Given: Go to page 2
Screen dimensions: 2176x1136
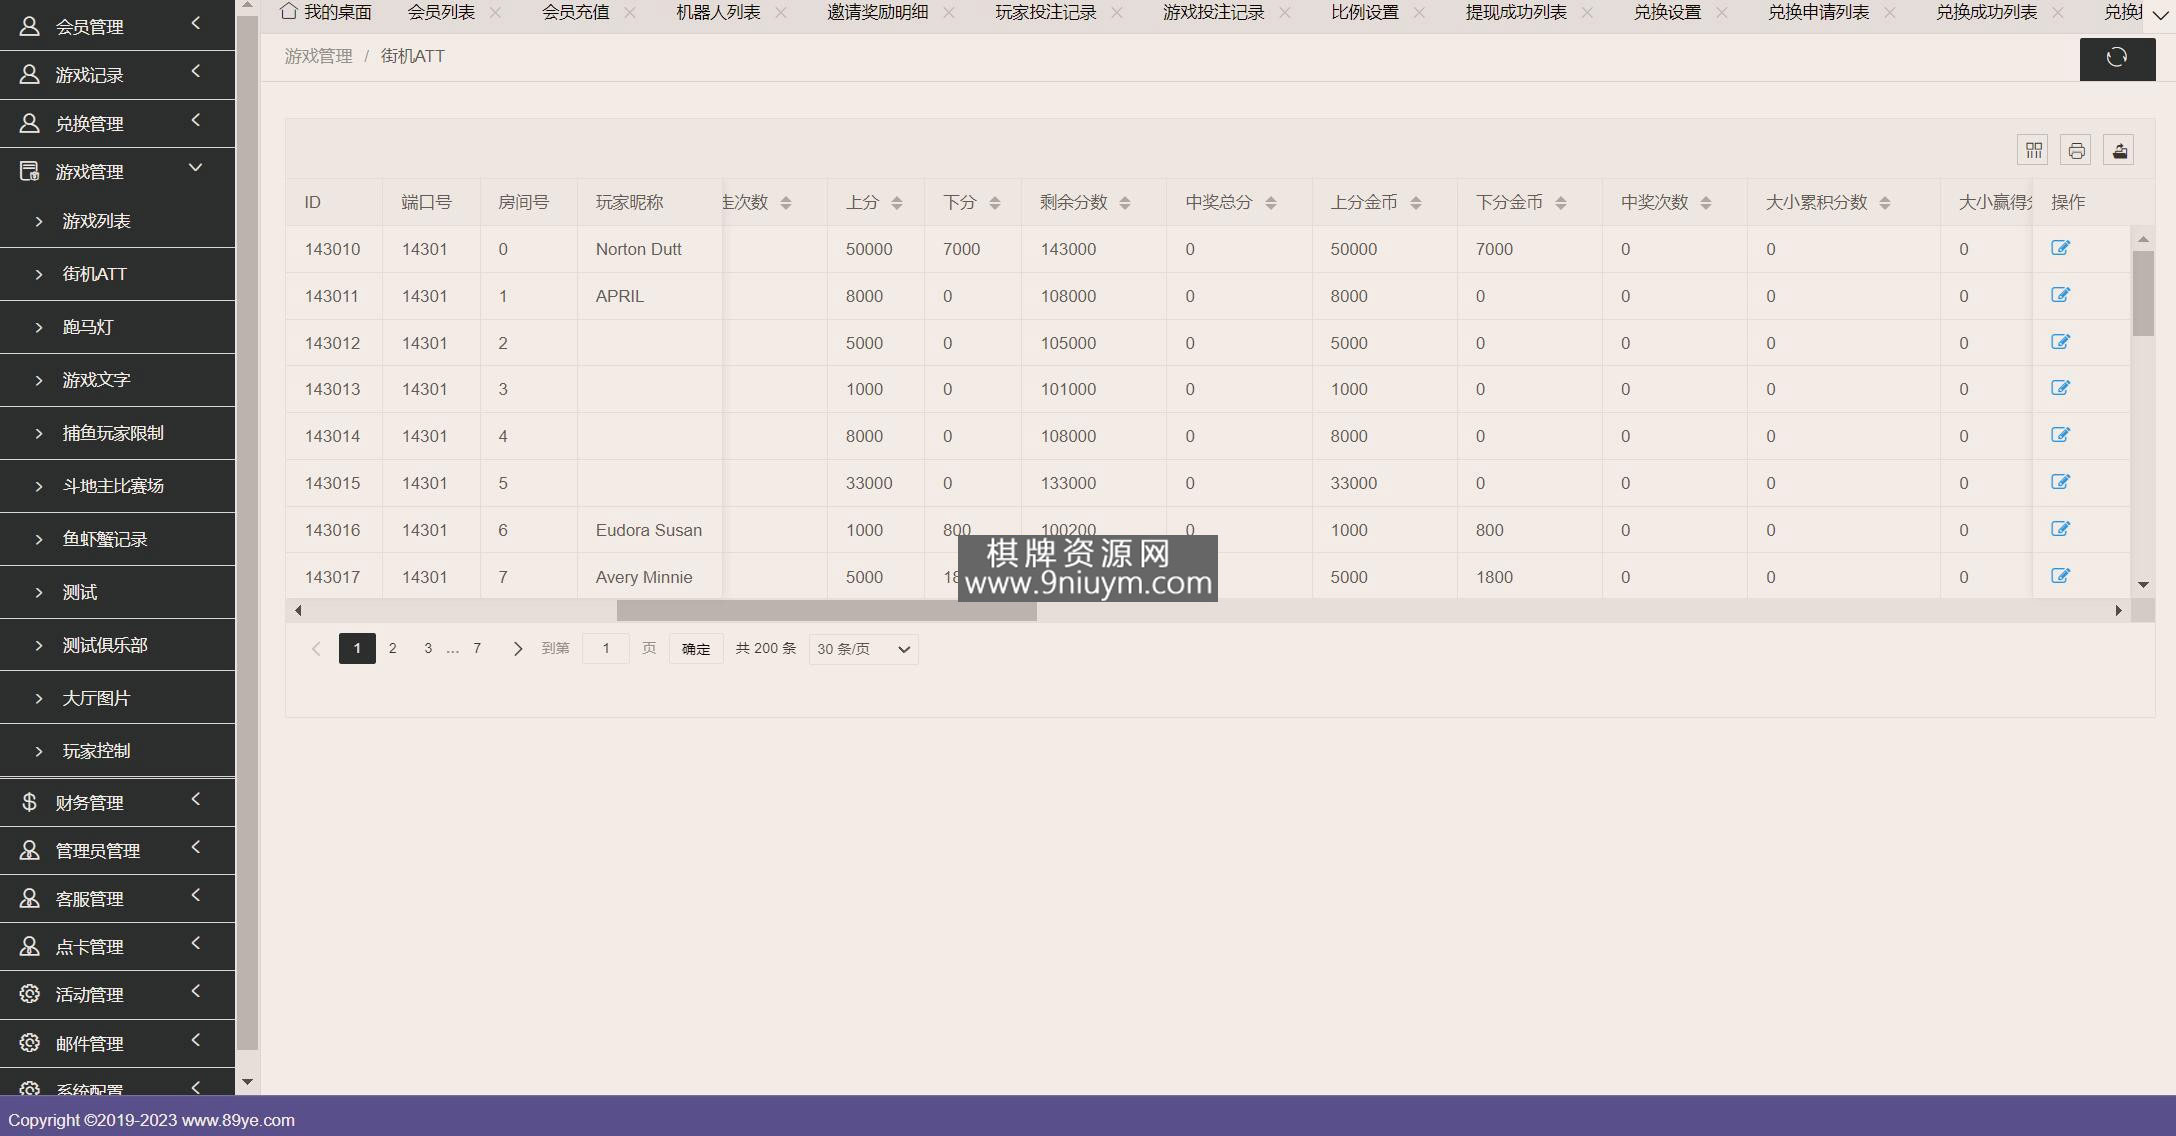Looking at the screenshot, I should coord(393,648).
